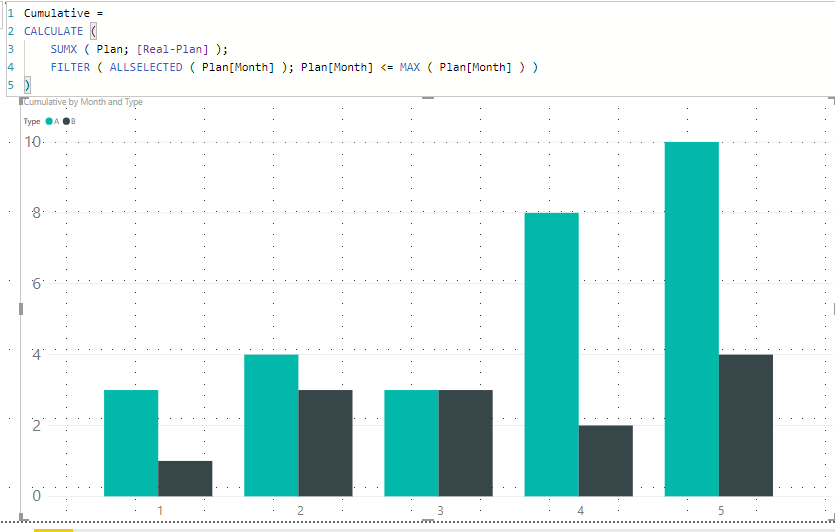The width and height of the screenshot is (835, 532).
Task: Select the teal Type A bar for month 4
Action: (552, 354)
